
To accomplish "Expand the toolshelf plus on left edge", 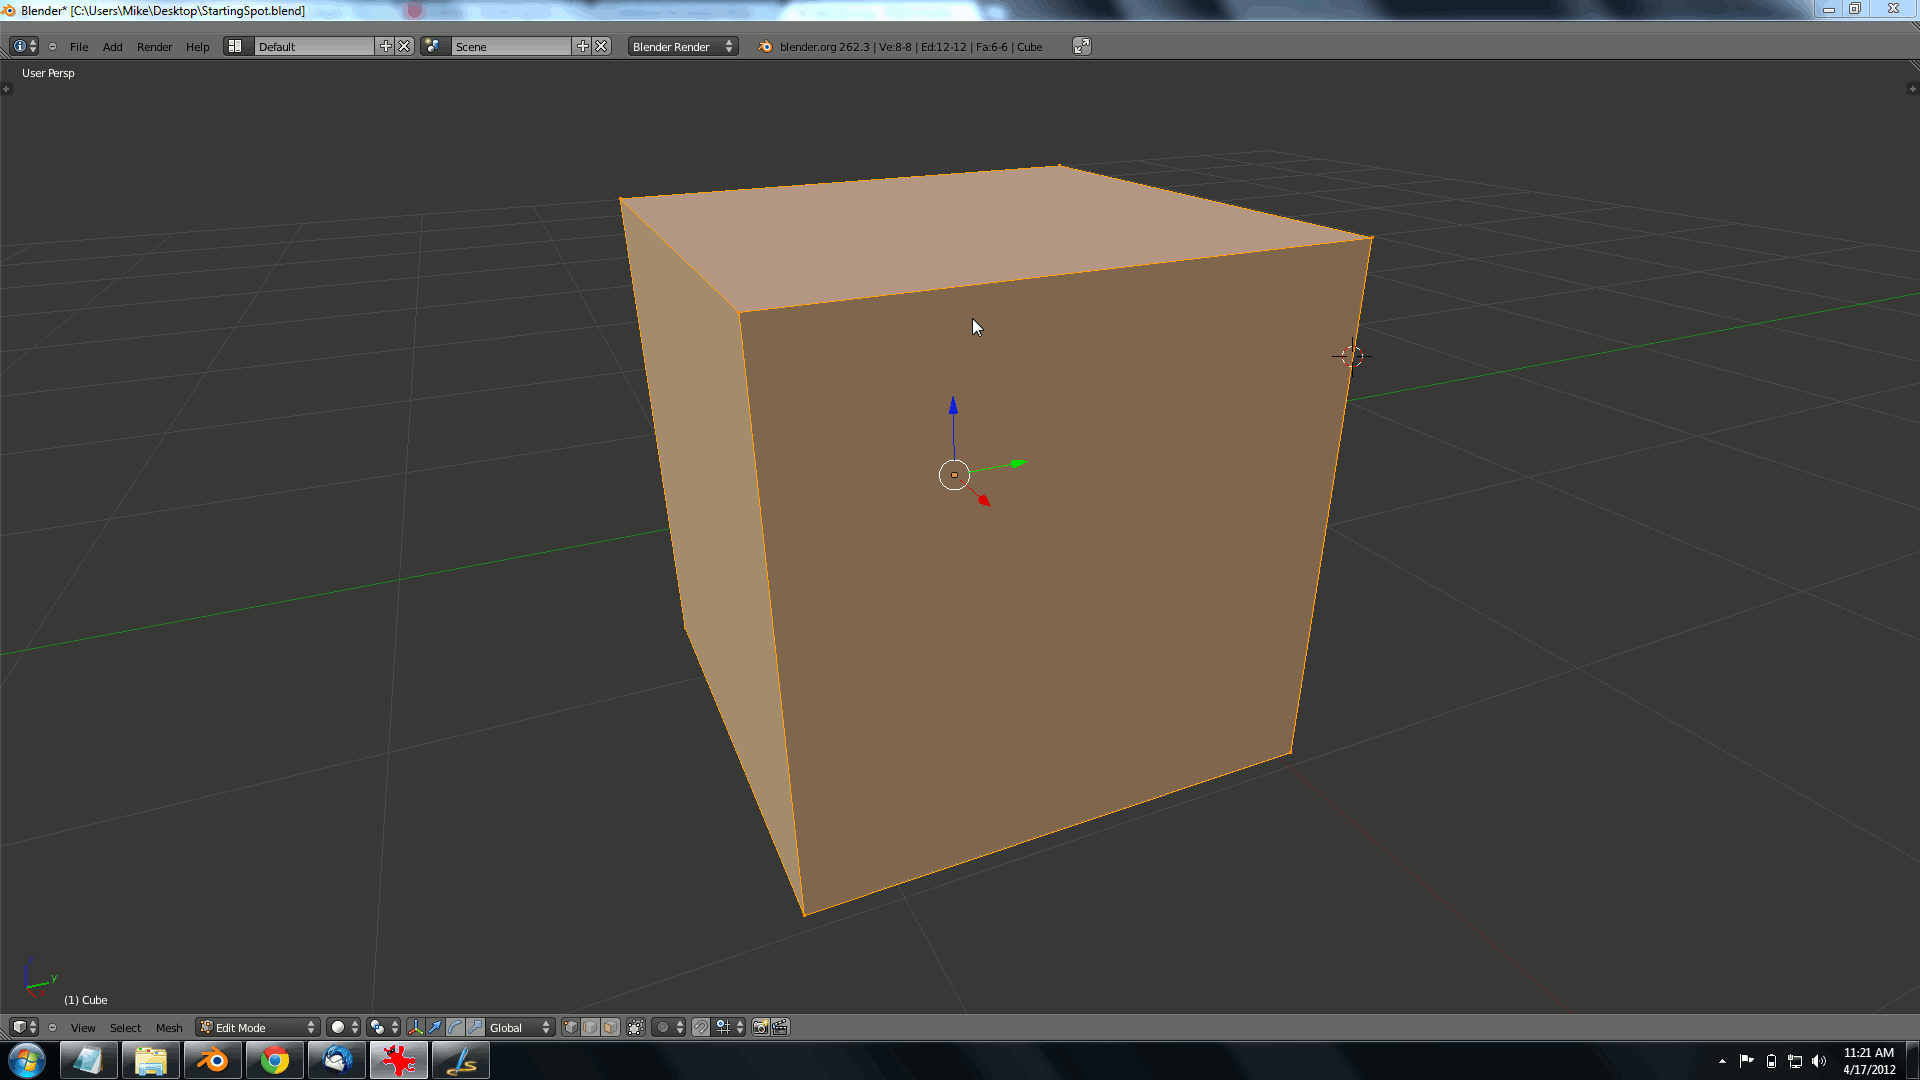I will [x=6, y=89].
